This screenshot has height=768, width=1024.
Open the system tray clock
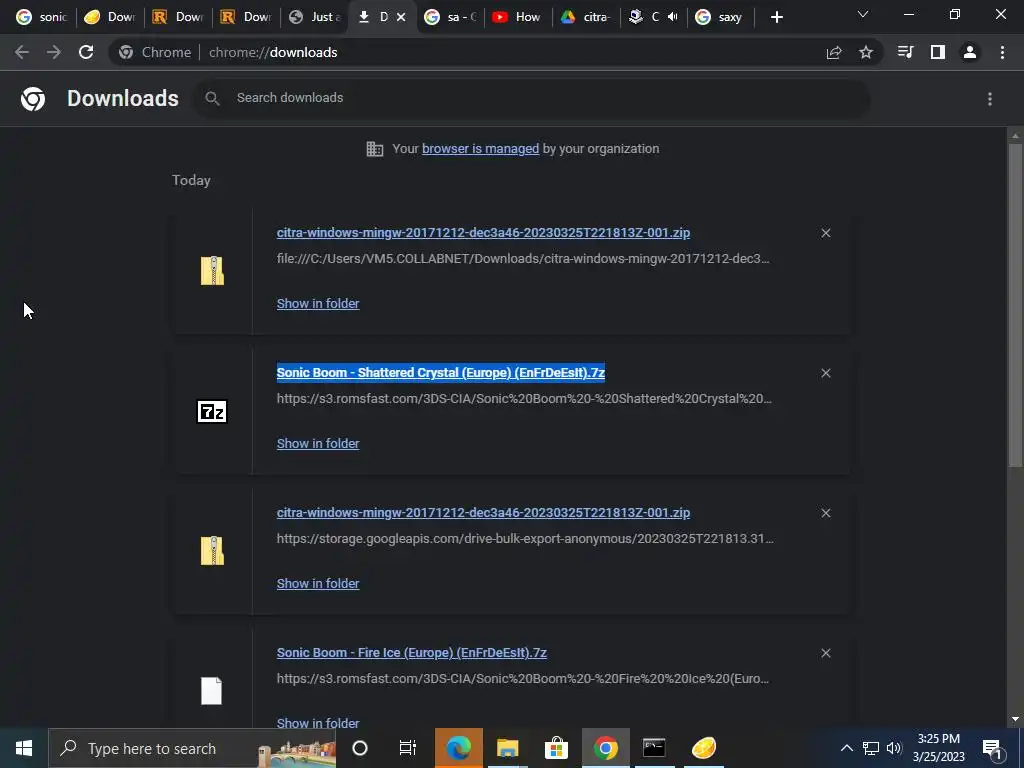(938, 748)
